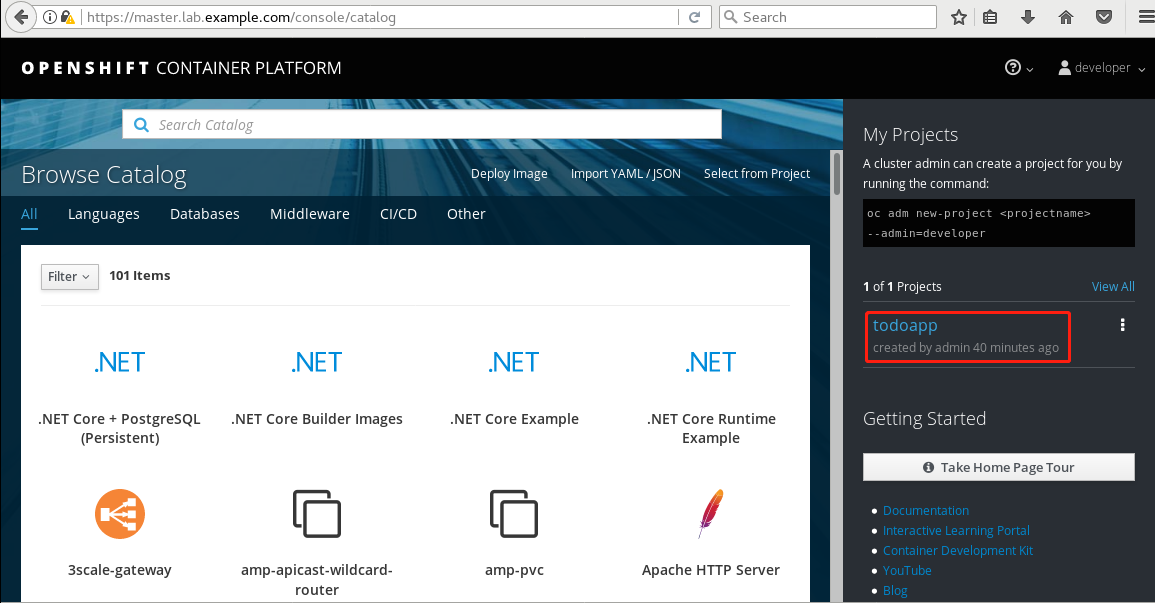Click the OpenShift Container Platform logo
The height and width of the screenshot is (603, 1155).
pos(181,68)
